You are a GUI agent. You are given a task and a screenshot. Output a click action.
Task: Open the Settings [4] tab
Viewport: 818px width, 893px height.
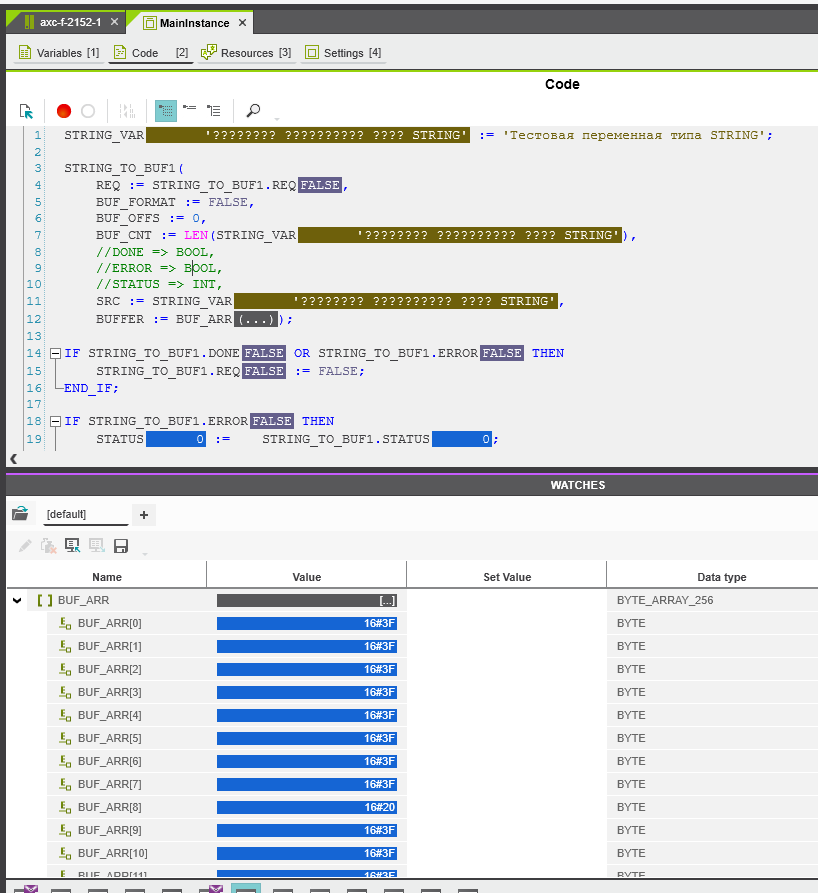[342, 53]
